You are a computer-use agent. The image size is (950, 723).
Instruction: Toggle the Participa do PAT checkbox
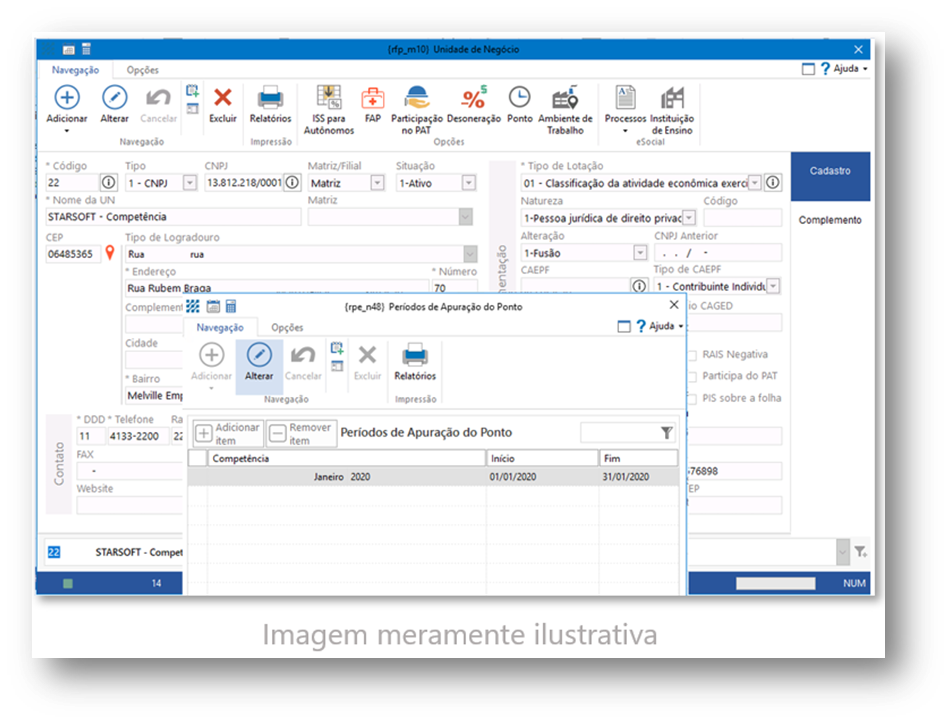pyautogui.click(x=692, y=377)
